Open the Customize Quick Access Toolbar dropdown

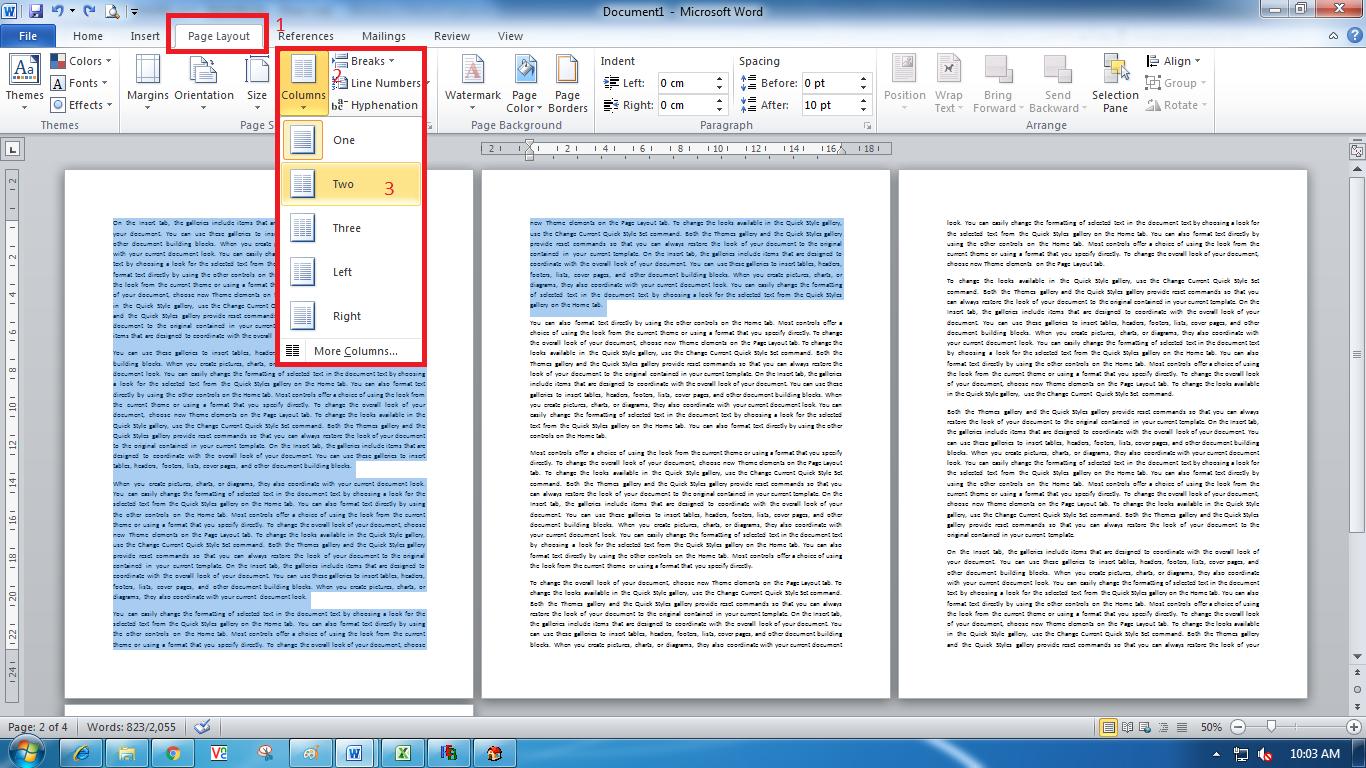[x=135, y=13]
